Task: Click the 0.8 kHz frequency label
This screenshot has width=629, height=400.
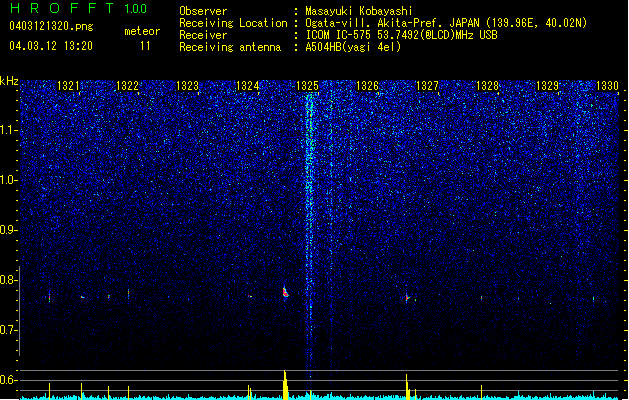Action: [9, 280]
